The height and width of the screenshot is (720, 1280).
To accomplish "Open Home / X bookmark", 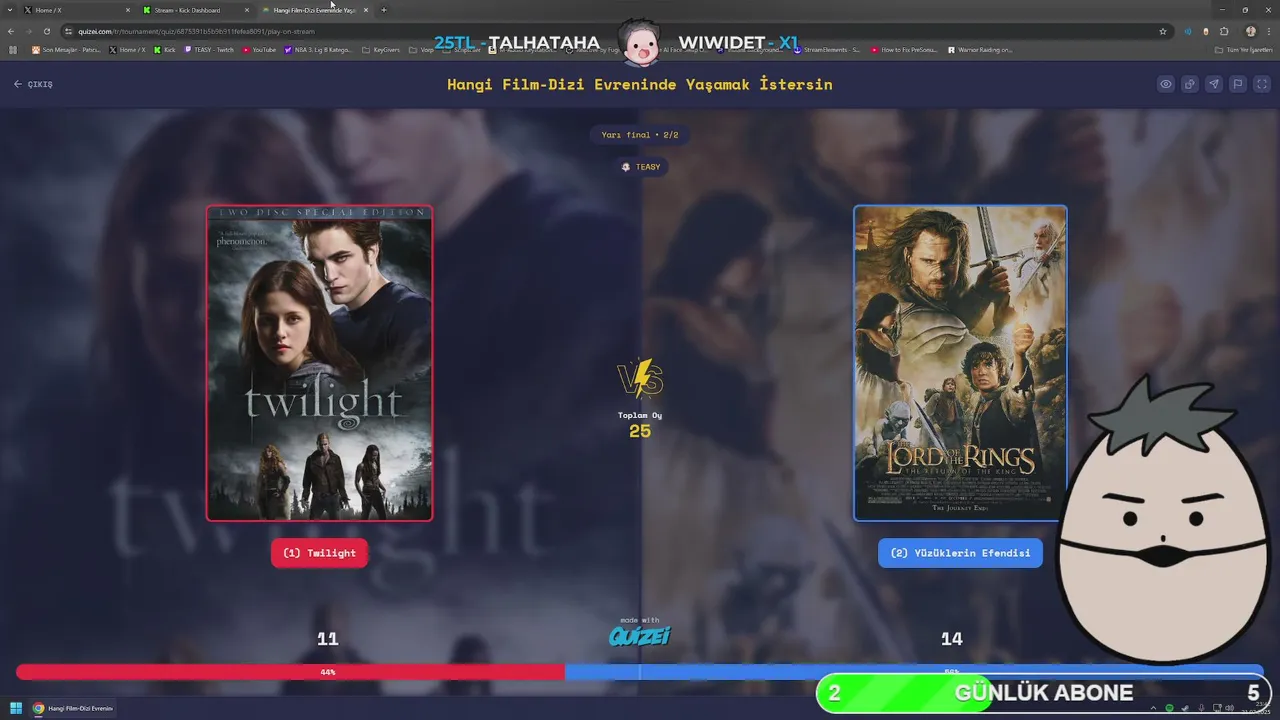I will 127,49.
